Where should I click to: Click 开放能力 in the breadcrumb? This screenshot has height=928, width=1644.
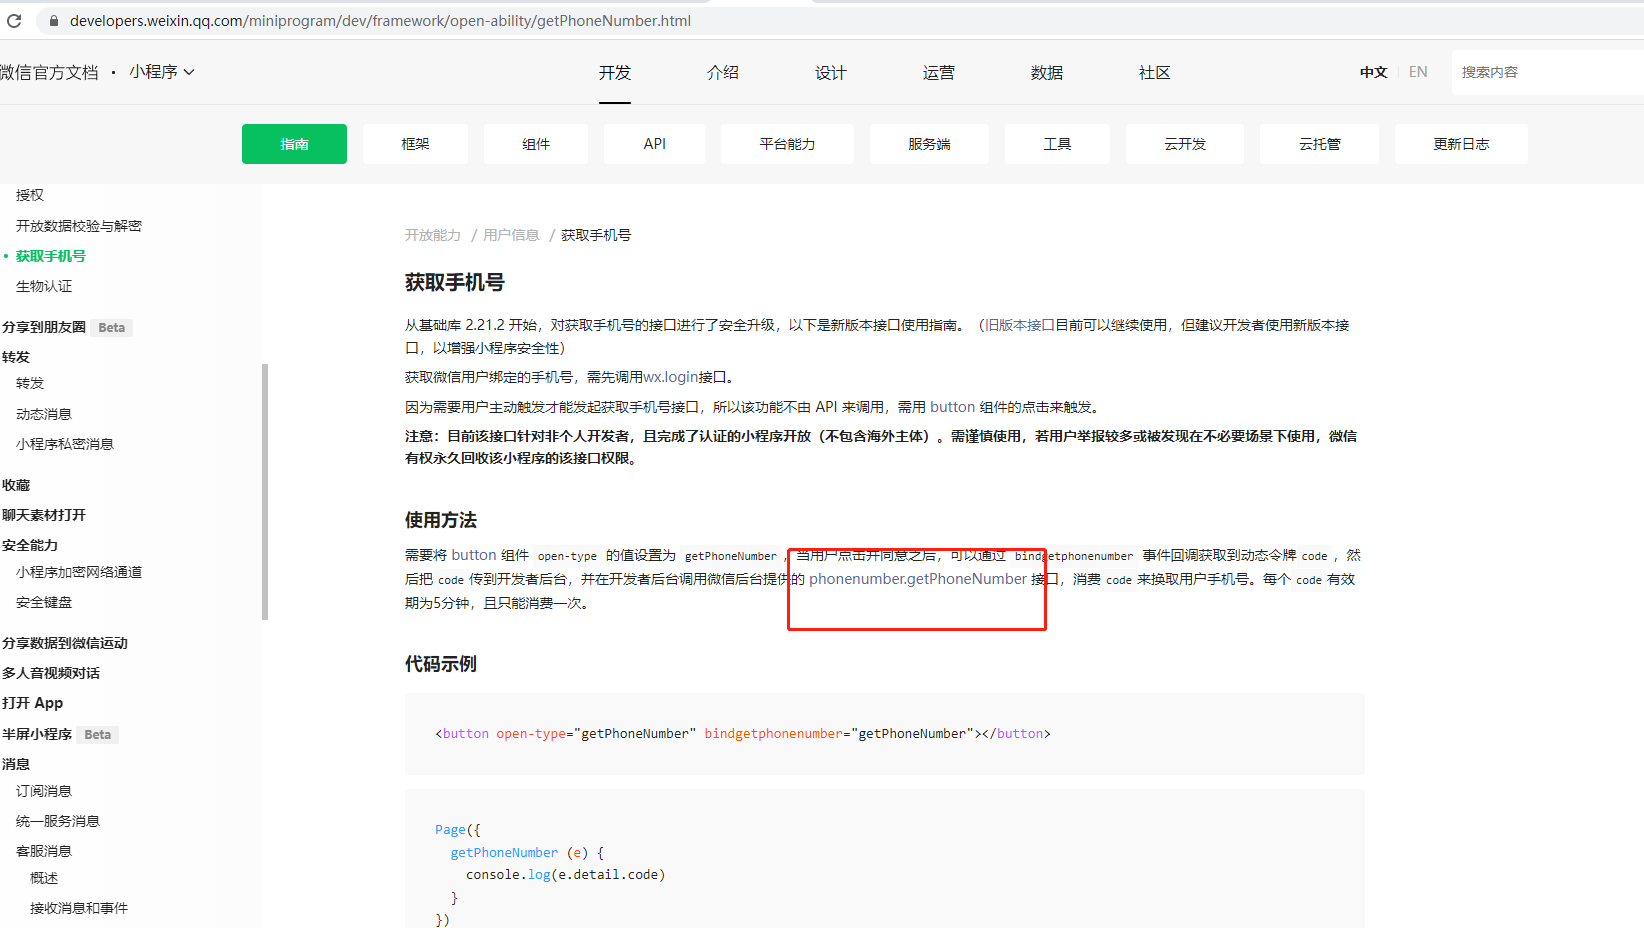pos(433,235)
